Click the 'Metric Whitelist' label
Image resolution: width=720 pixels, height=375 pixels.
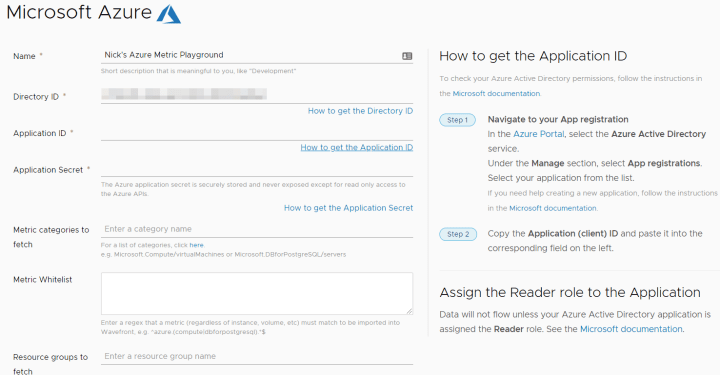(43, 280)
